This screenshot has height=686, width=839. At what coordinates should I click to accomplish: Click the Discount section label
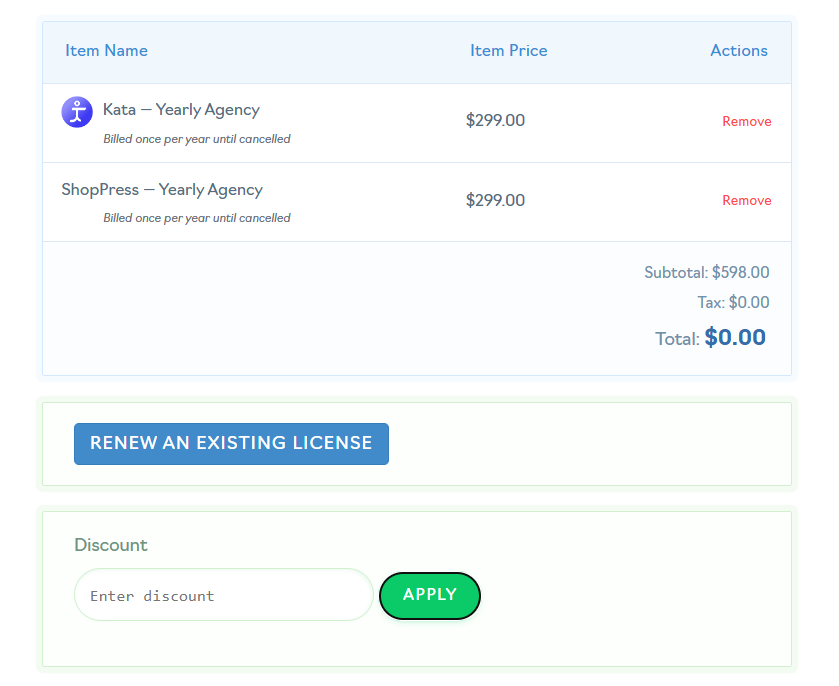coord(111,545)
